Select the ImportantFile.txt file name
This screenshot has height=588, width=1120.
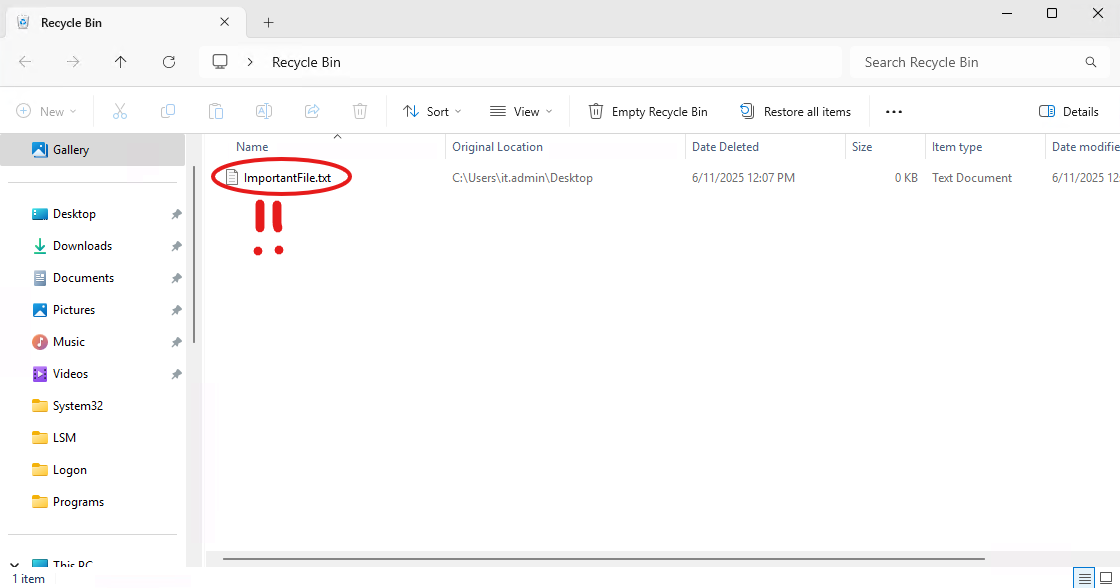coord(287,178)
